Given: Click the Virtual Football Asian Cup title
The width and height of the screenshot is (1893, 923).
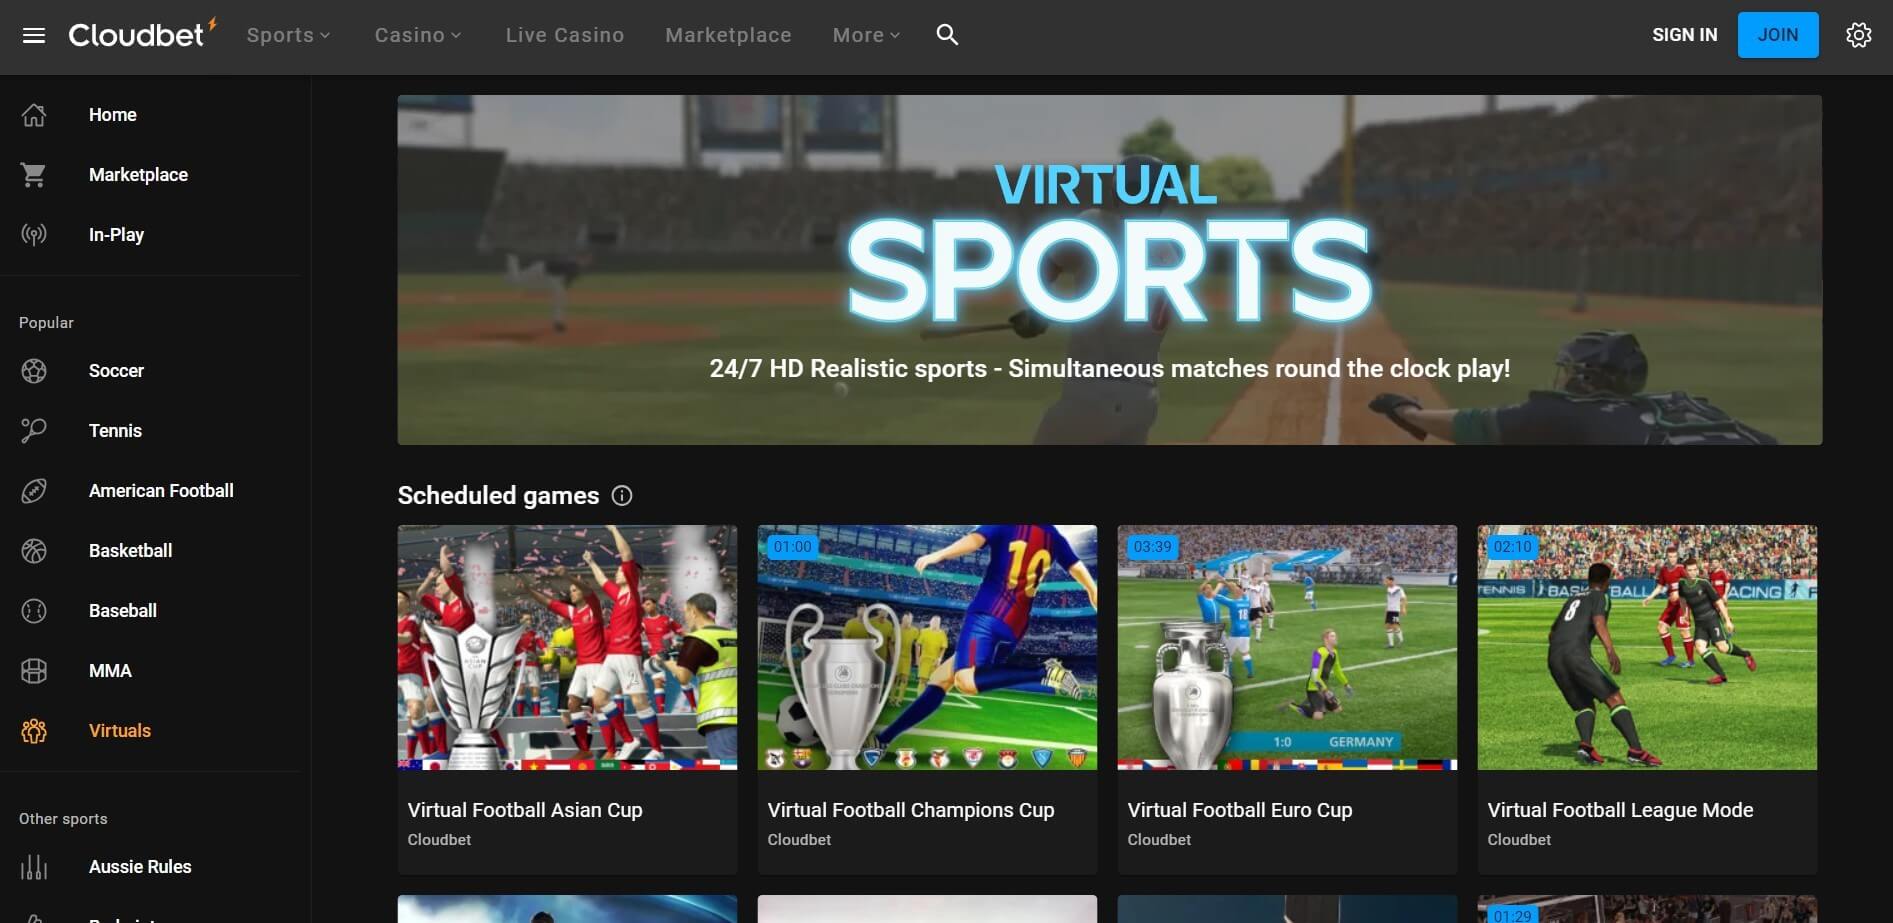Looking at the screenshot, I should pos(525,810).
